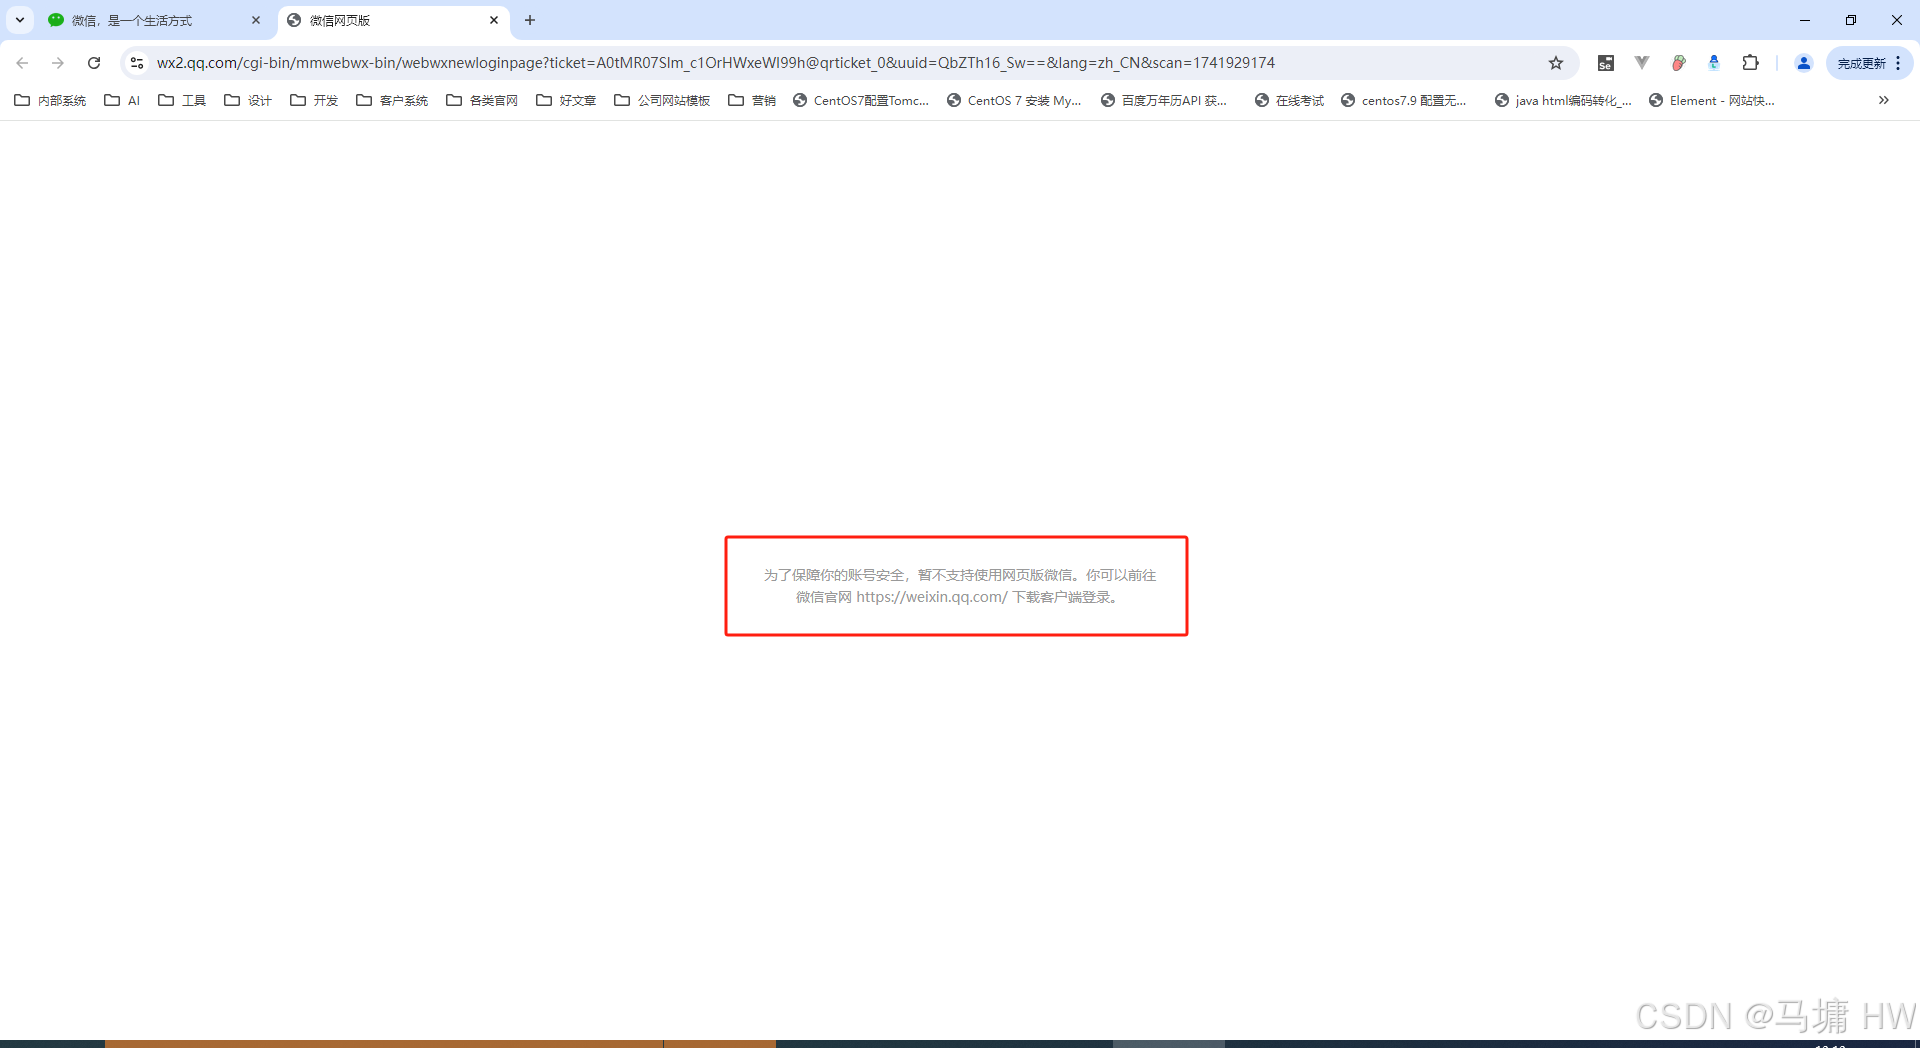Click the back navigation arrow

(x=22, y=62)
